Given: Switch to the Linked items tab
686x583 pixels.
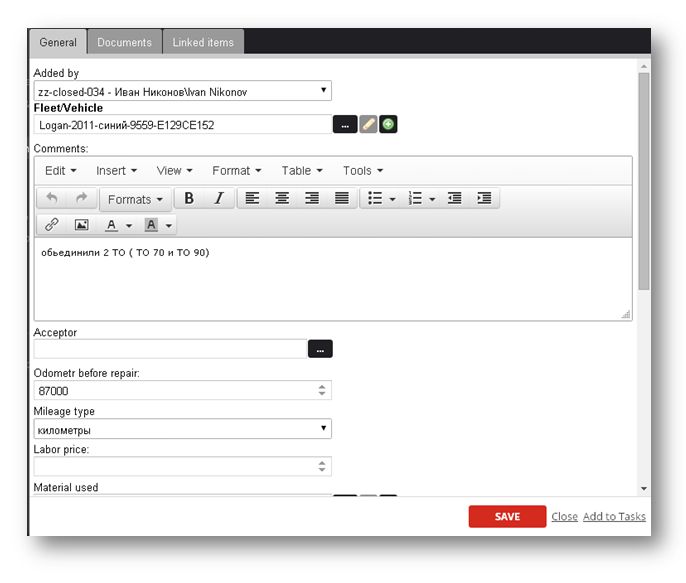Looking at the screenshot, I should 203,42.
